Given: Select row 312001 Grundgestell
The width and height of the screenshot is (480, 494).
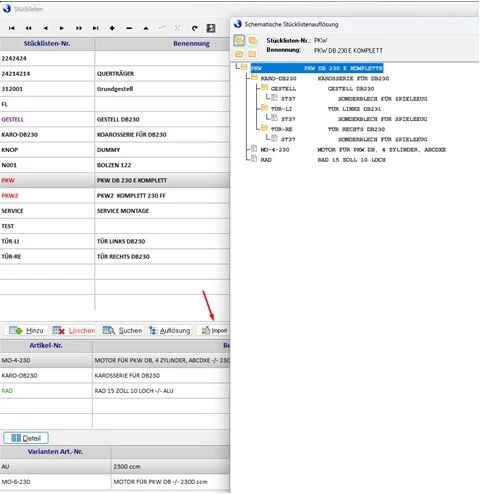Looking at the screenshot, I should click(115, 89).
